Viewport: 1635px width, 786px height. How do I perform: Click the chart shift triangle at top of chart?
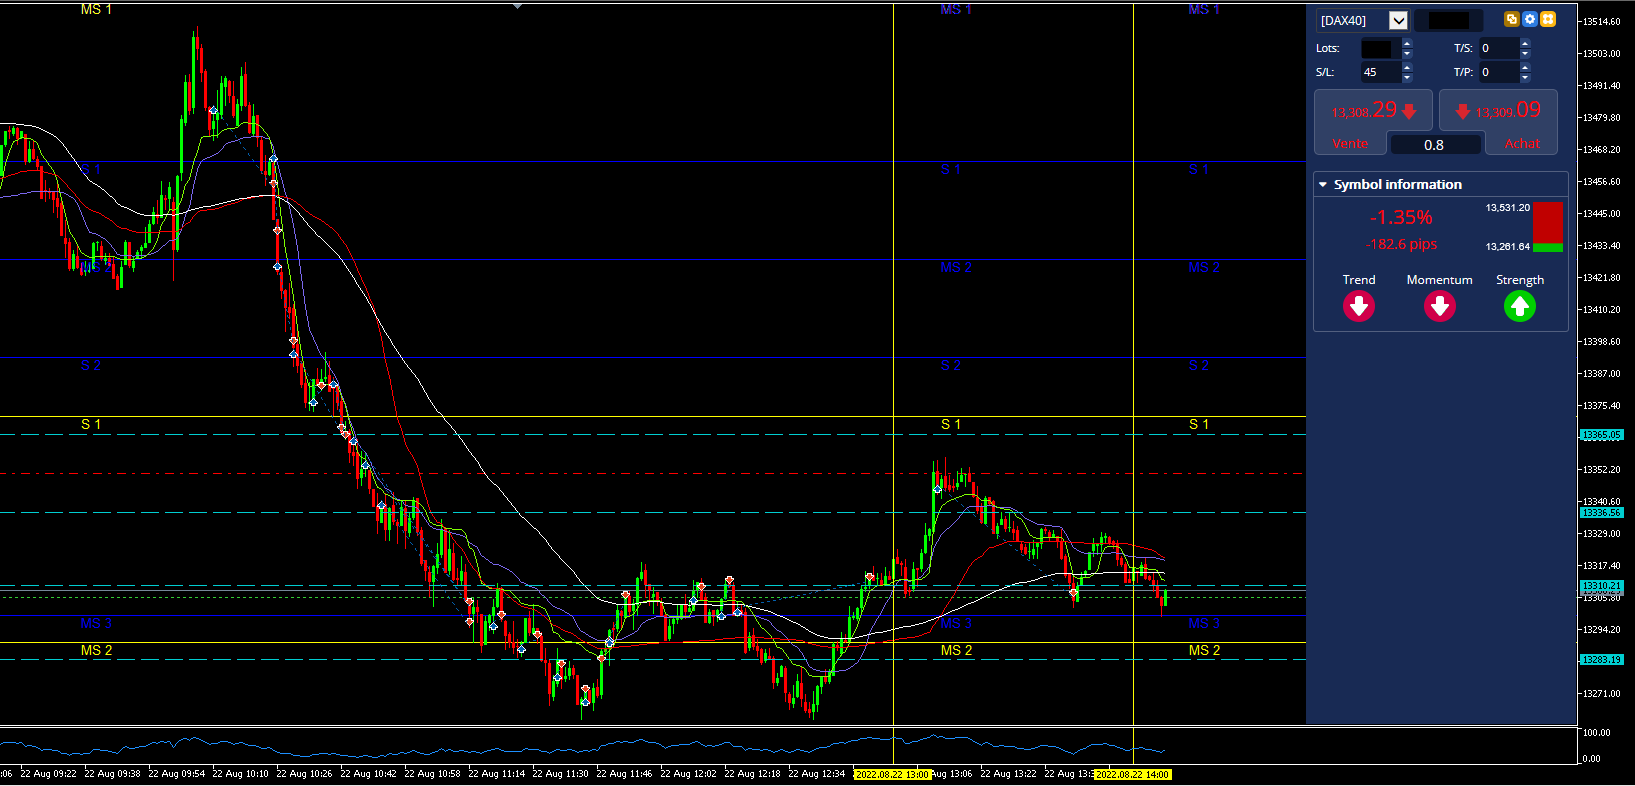click(517, 6)
